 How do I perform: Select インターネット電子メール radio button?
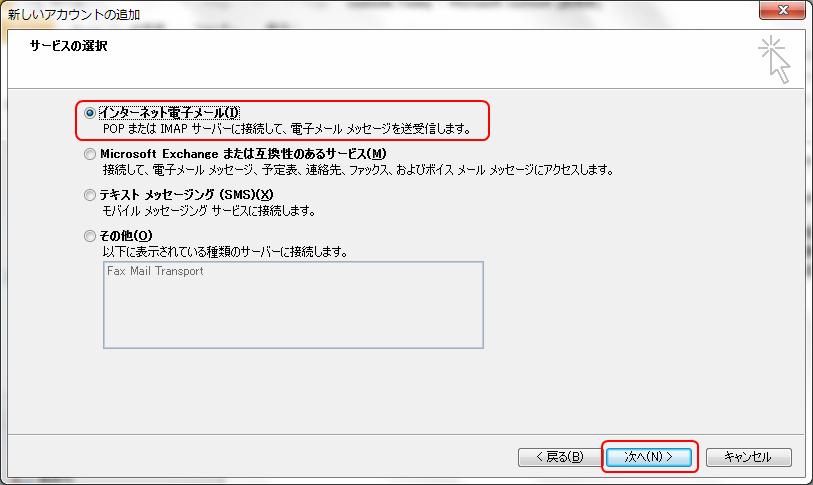coord(90,113)
